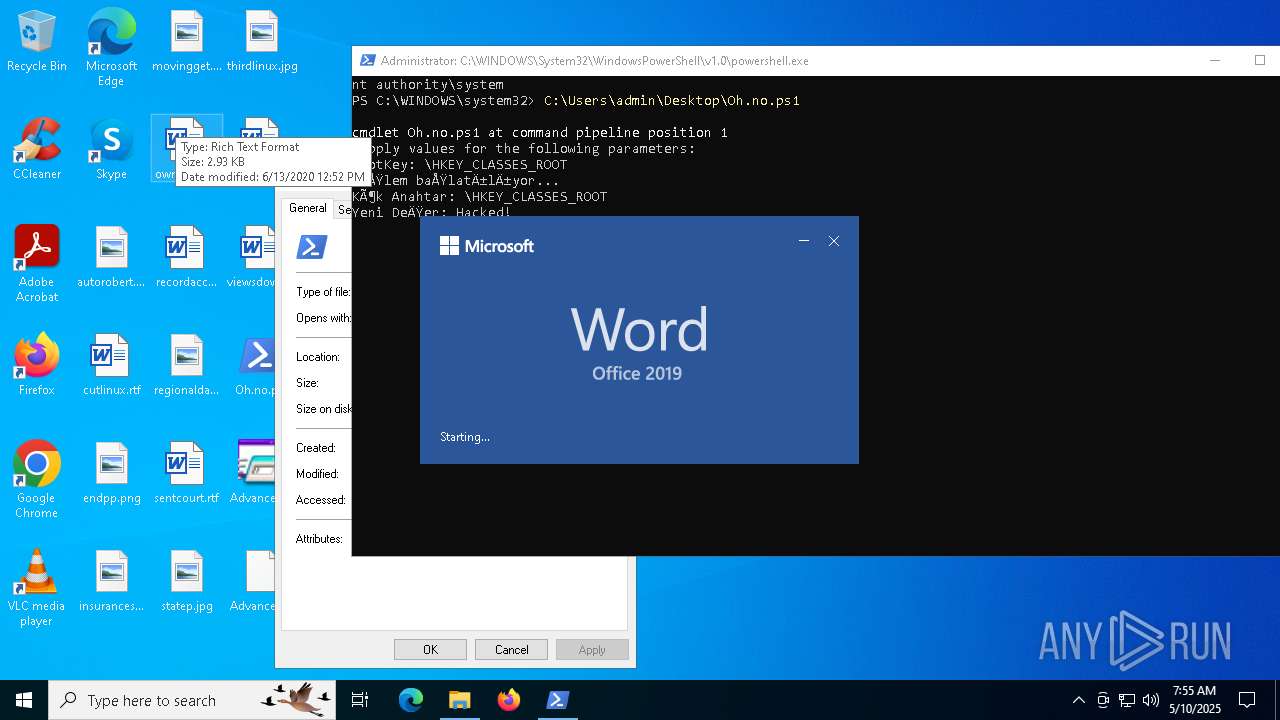
Task: Open Firefox desktop shortcut
Action: (x=37, y=366)
